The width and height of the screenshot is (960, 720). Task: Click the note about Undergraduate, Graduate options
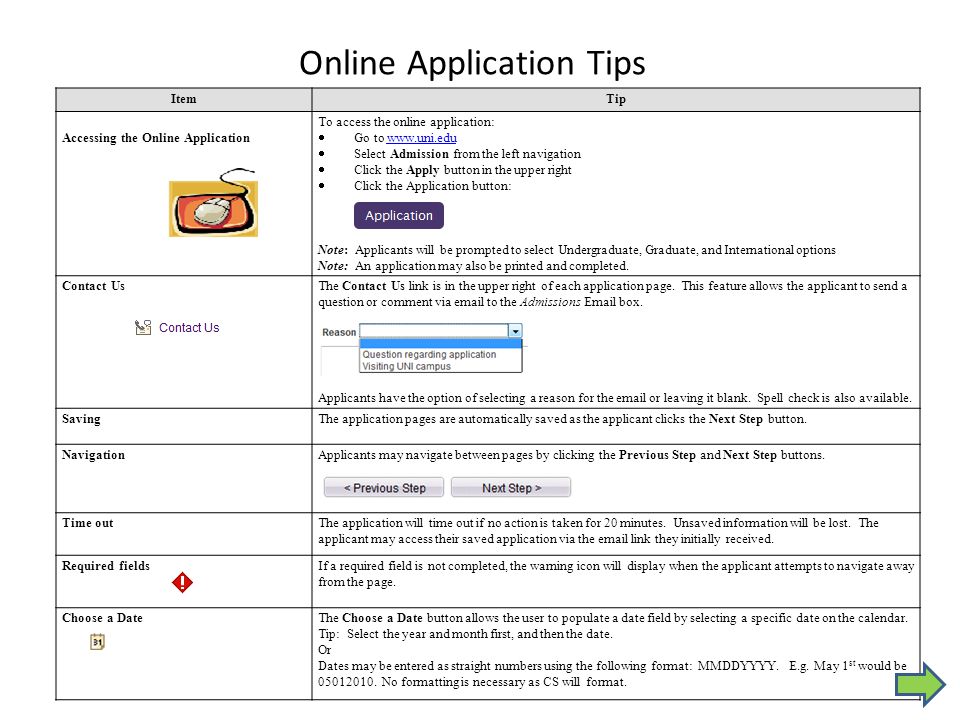pyautogui.click(x=577, y=250)
